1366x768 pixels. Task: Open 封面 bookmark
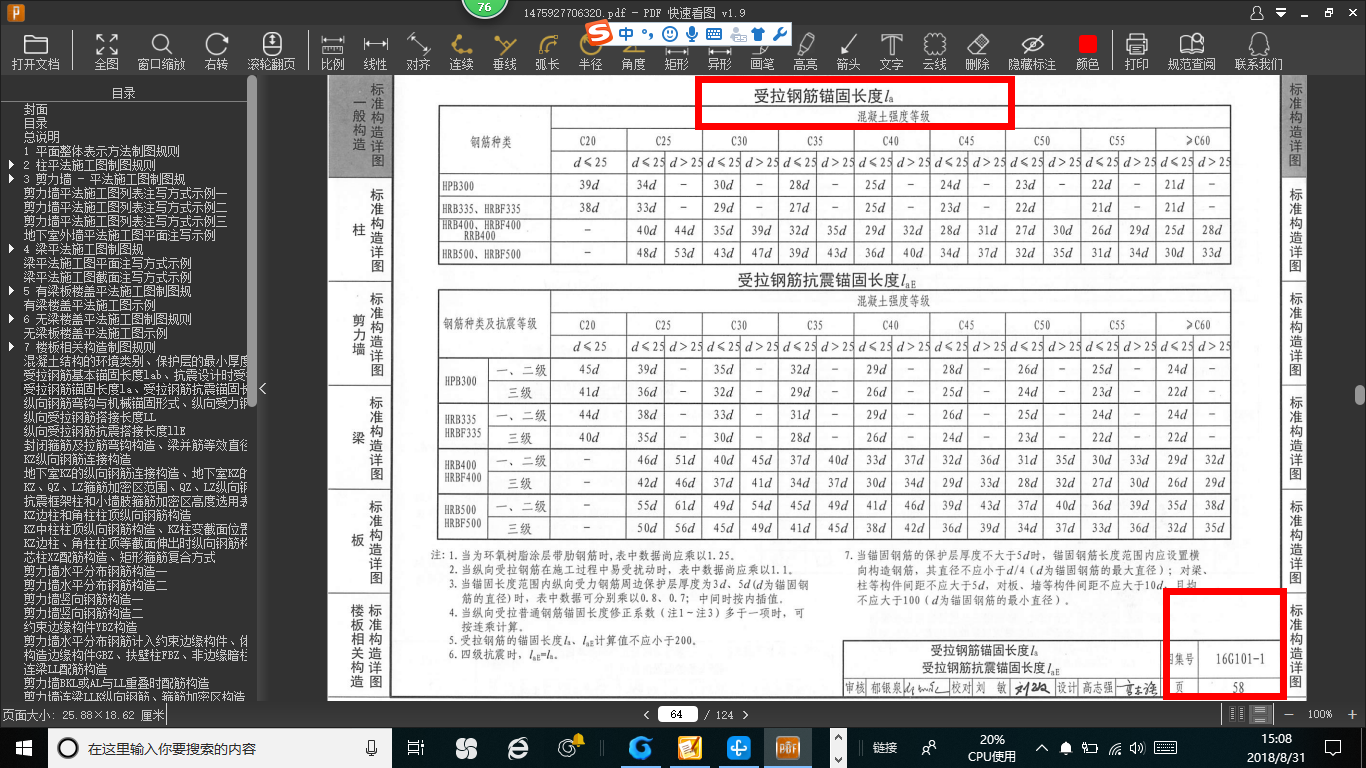coord(36,109)
